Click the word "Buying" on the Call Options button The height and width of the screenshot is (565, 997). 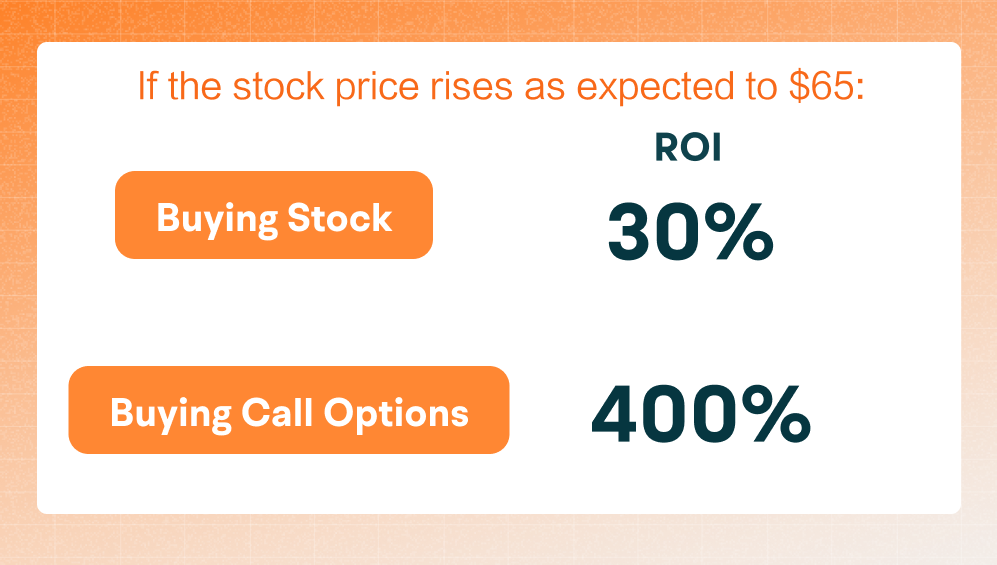coord(171,414)
